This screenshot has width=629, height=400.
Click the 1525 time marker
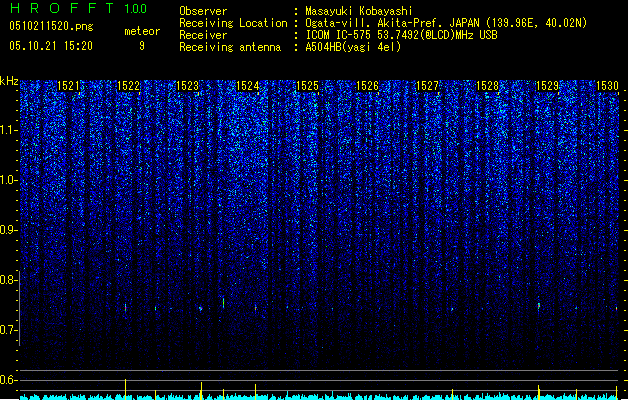pos(307,86)
